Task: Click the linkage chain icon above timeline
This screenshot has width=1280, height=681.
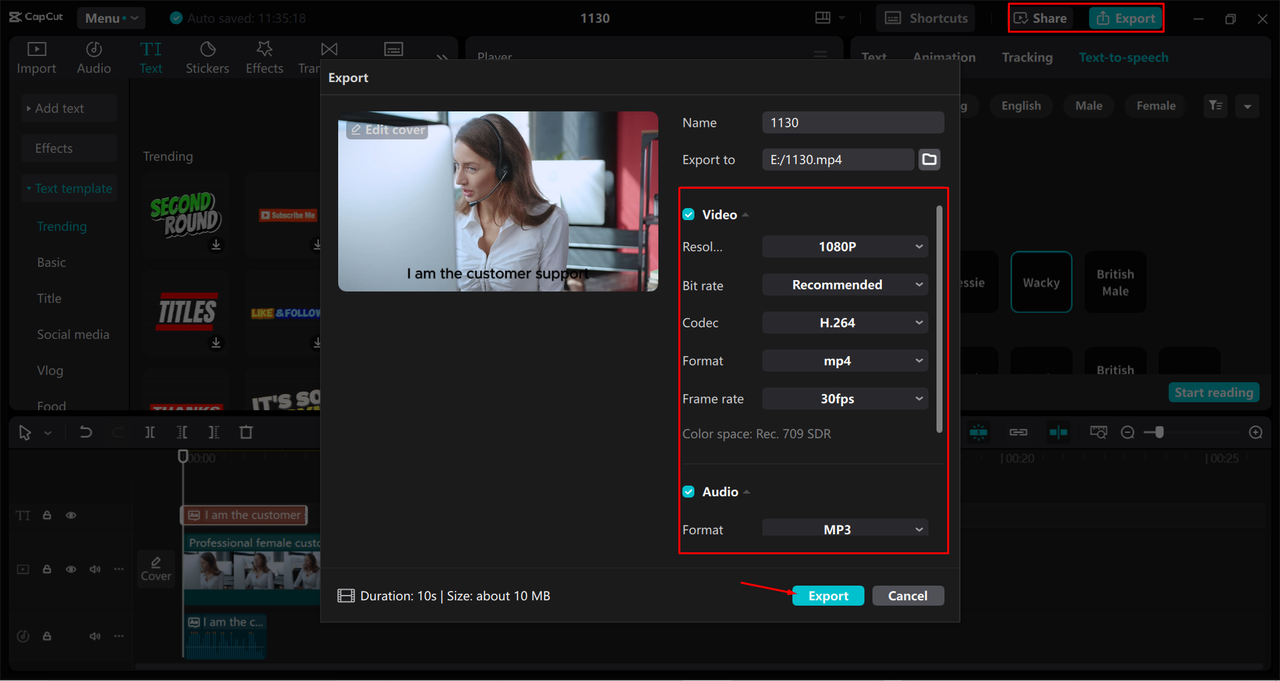Action: click(x=1018, y=432)
